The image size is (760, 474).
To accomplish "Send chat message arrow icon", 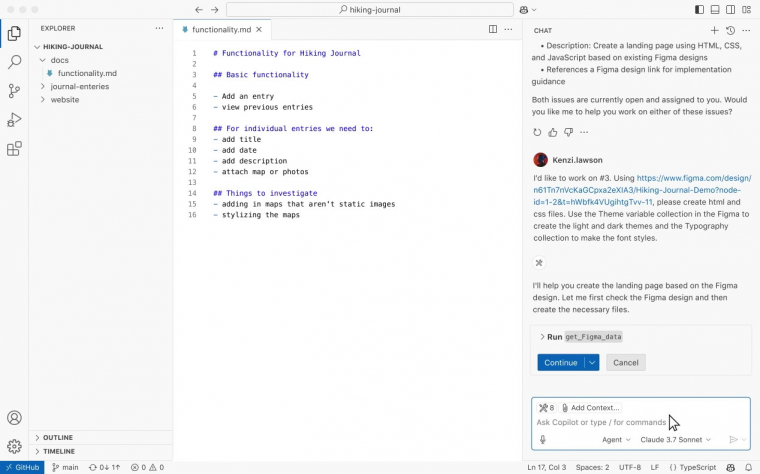I will click(x=733, y=440).
